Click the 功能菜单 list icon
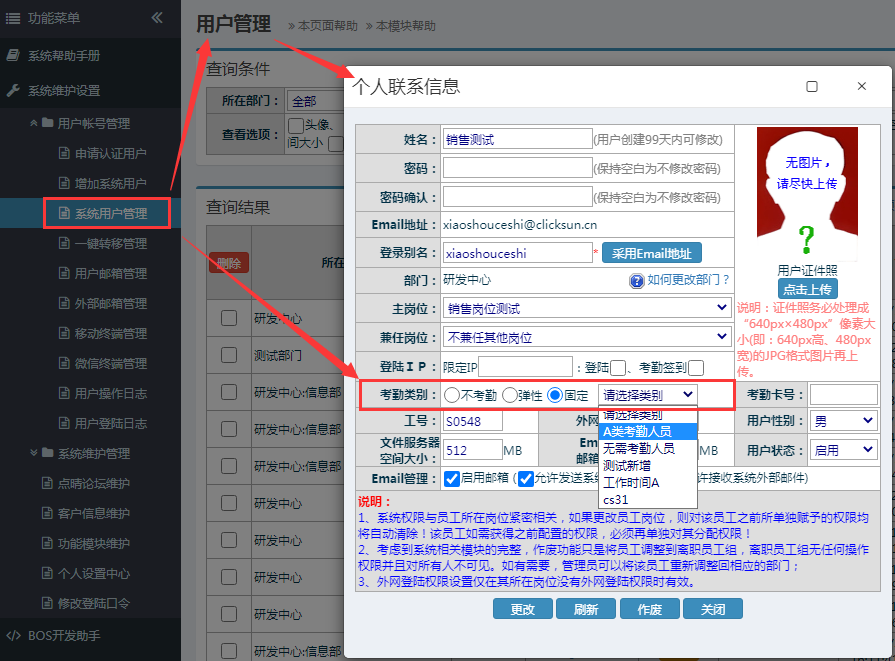Screen dimensions: 895x661 13,18
